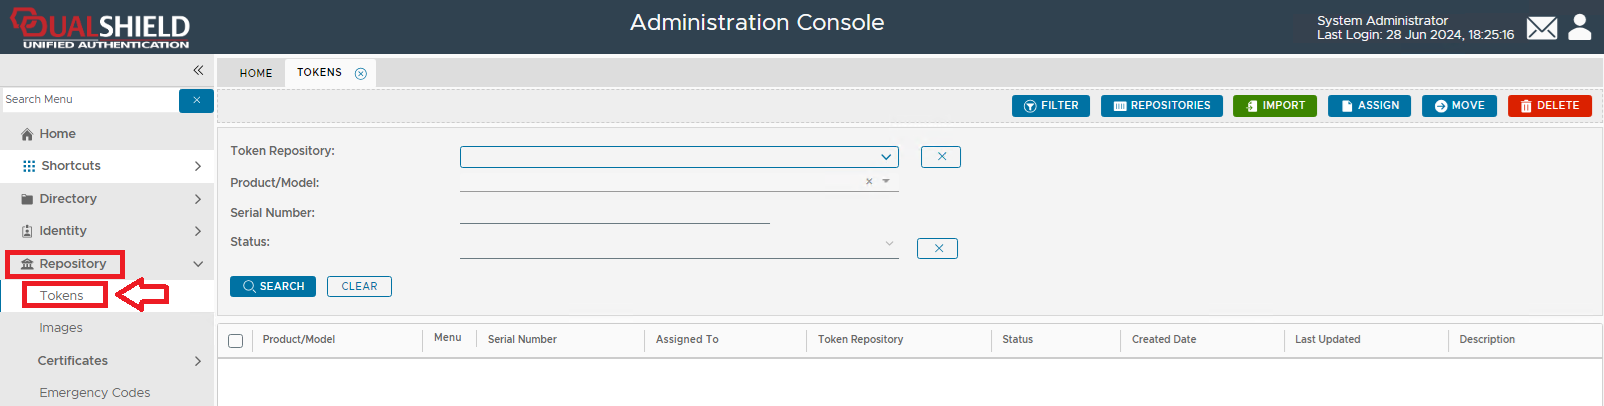Expand the Status dropdown
This screenshot has height=406, width=1604.
coord(889,243)
